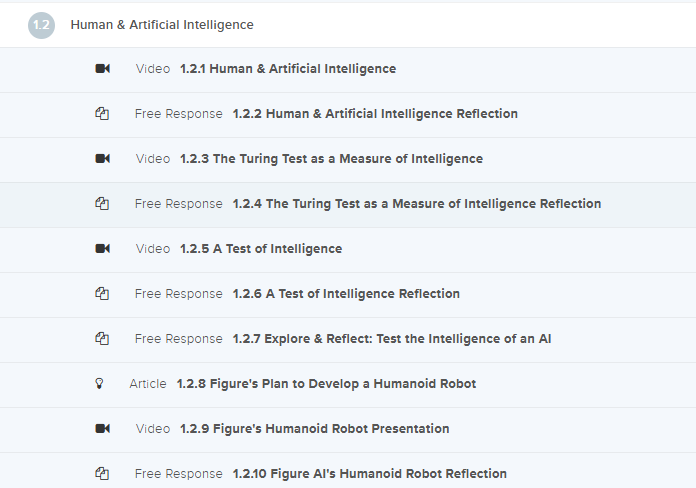The height and width of the screenshot is (488, 696).
Task: Open 1.2.3 The Turing Test video
Action: pos(331,159)
